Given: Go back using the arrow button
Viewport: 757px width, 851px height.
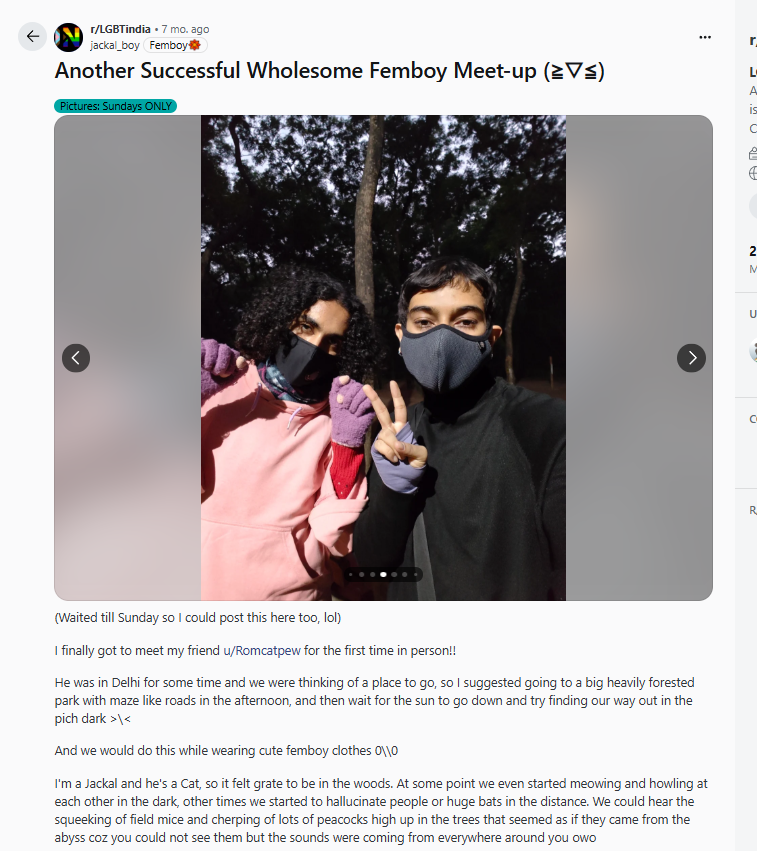Looking at the screenshot, I should click(x=33, y=36).
